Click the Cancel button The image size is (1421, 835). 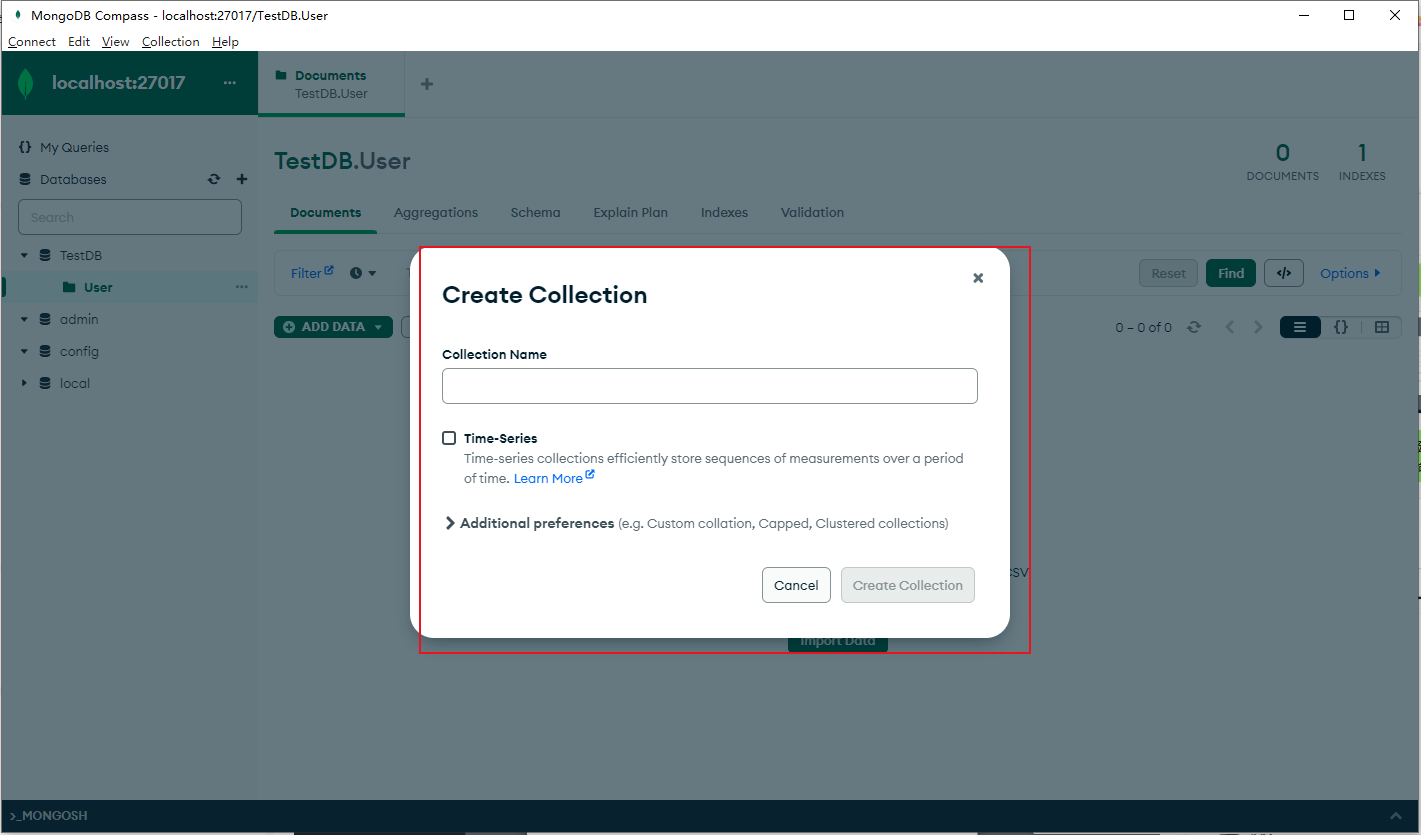tap(796, 585)
